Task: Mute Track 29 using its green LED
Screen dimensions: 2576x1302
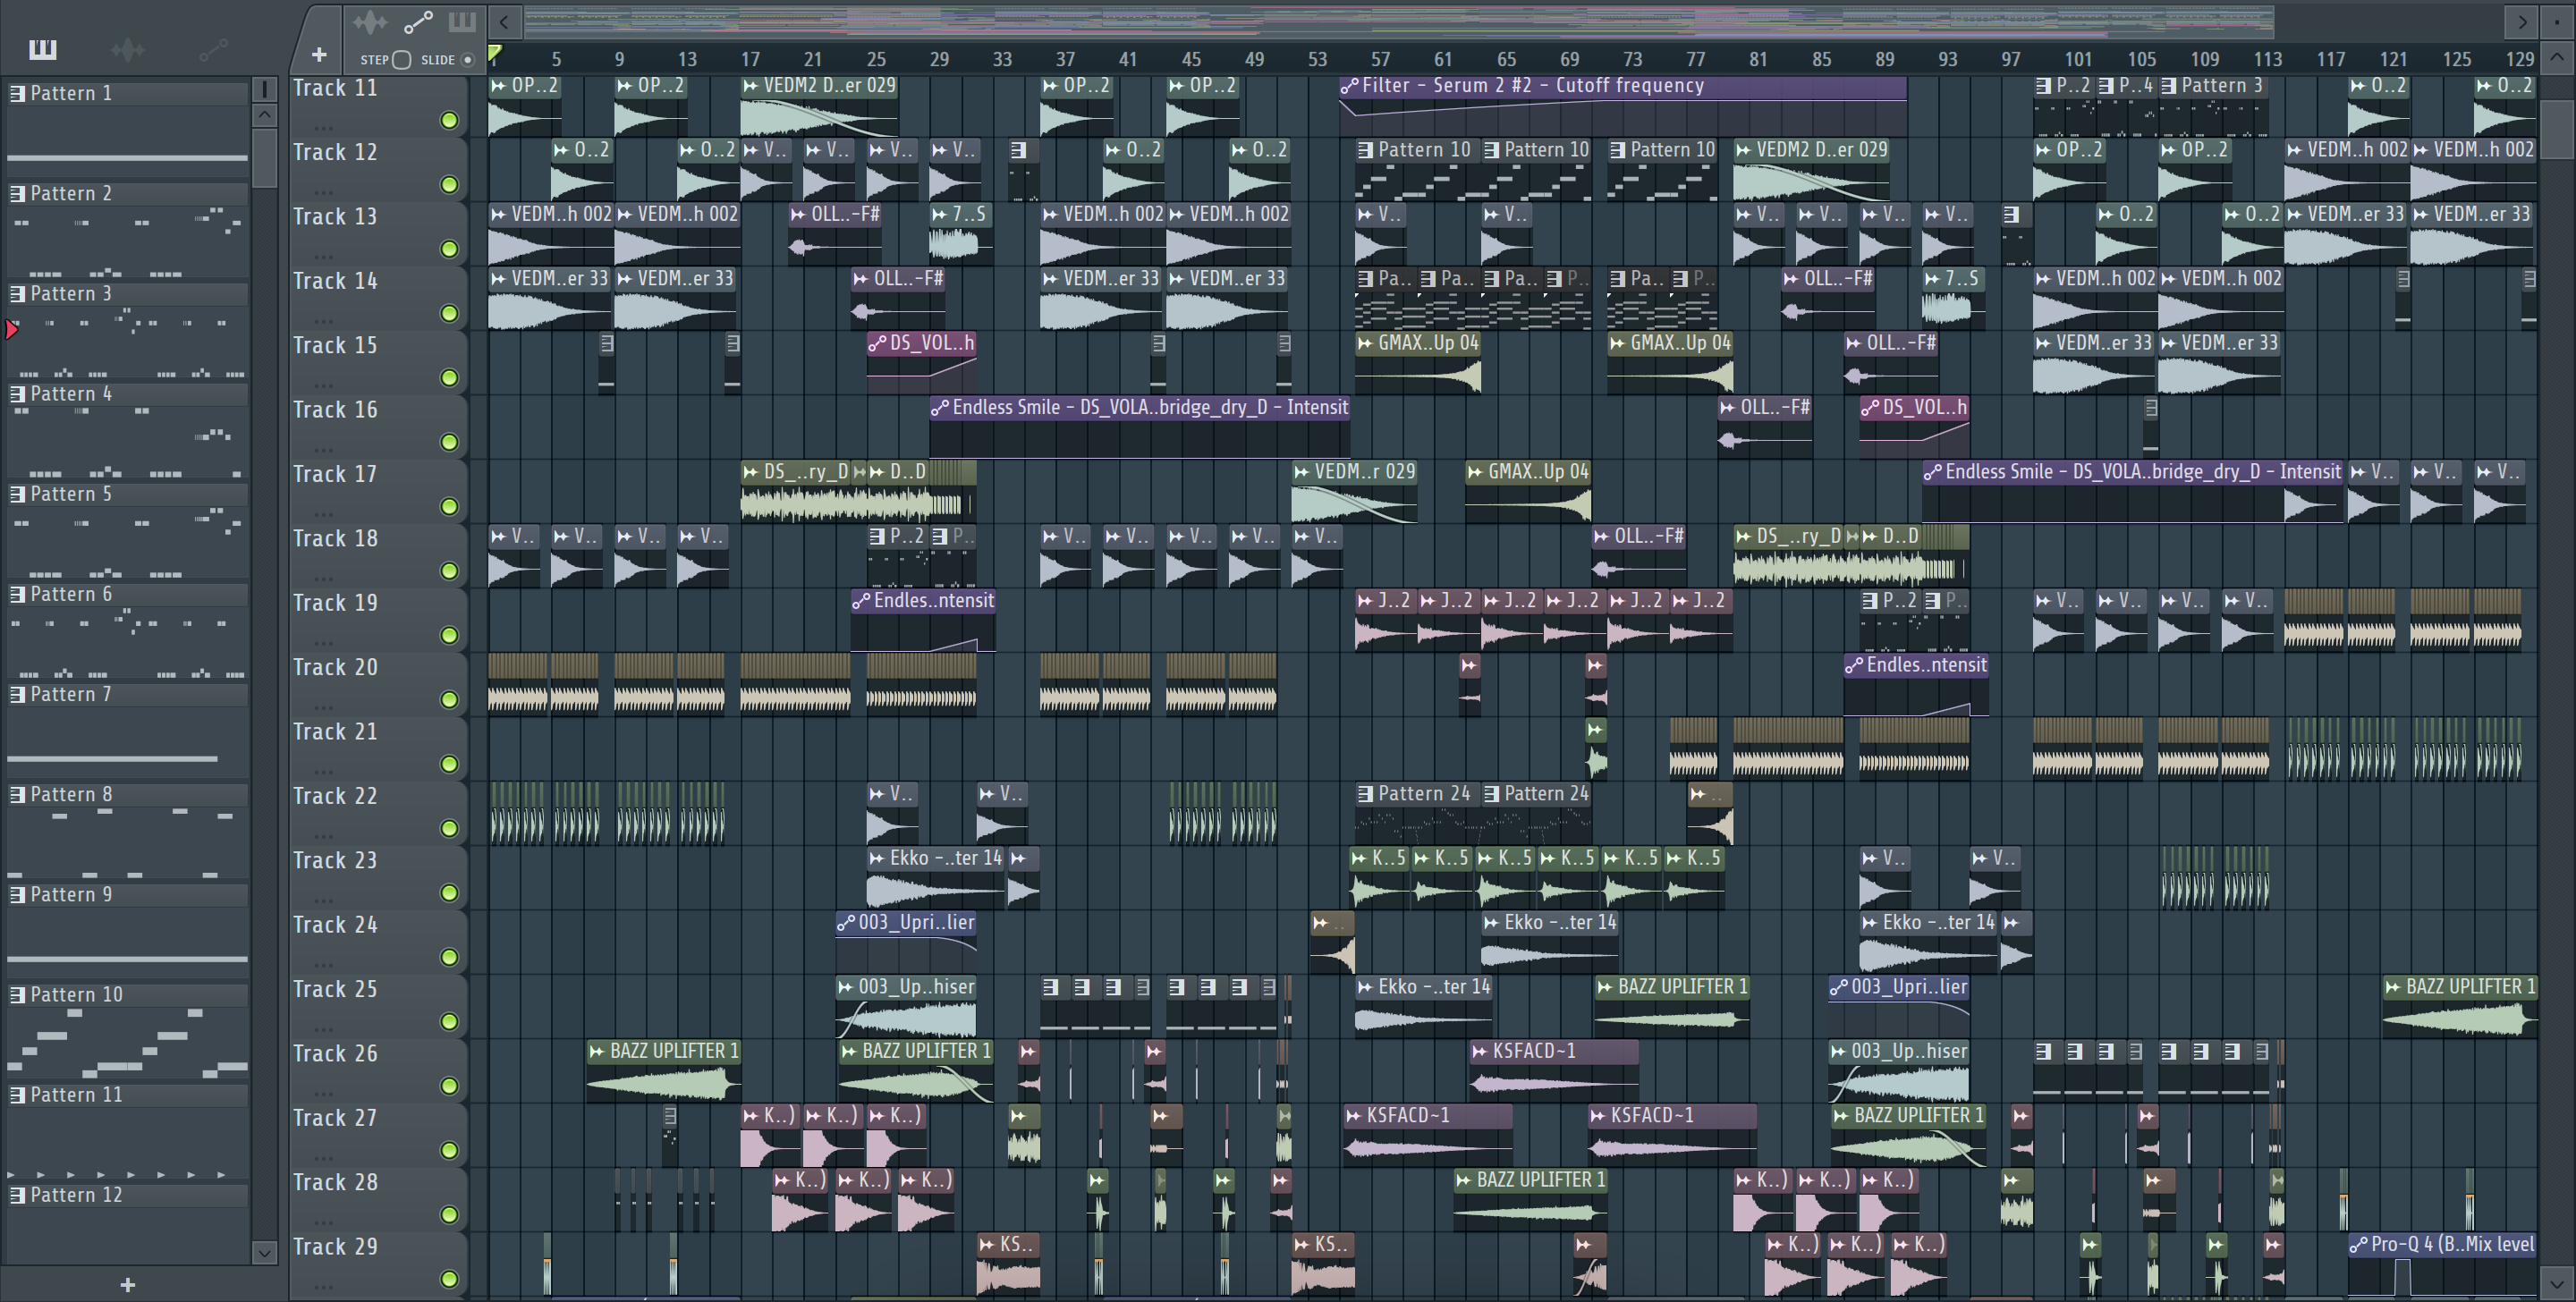Action: (x=450, y=1278)
